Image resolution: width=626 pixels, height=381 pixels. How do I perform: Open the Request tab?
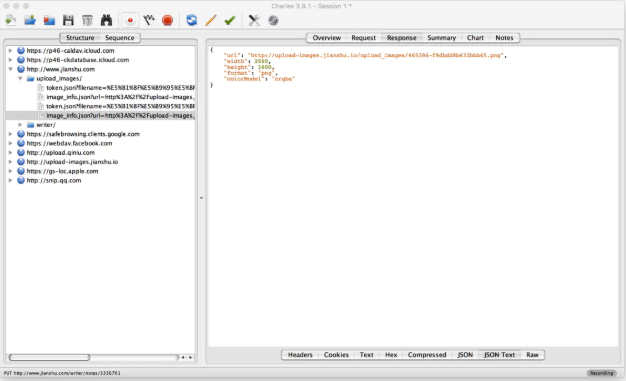pyautogui.click(x=363, y=38)
